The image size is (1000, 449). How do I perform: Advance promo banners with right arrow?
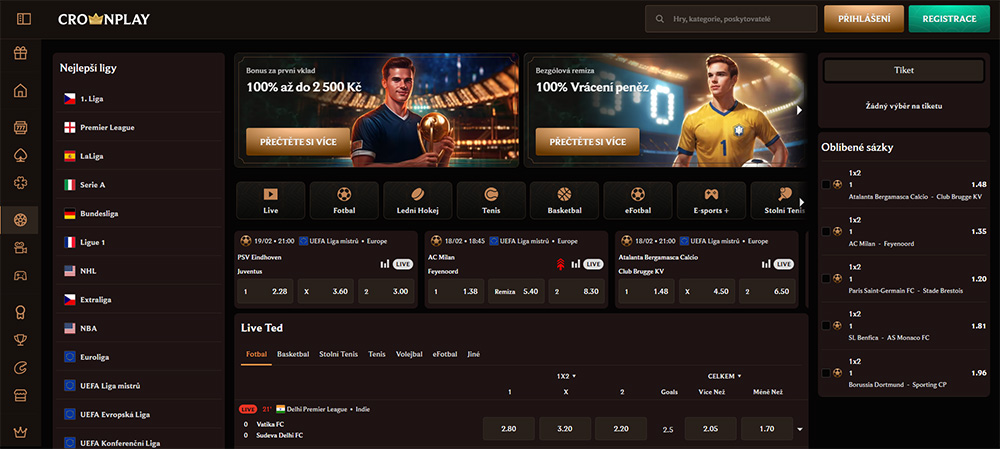800,110
